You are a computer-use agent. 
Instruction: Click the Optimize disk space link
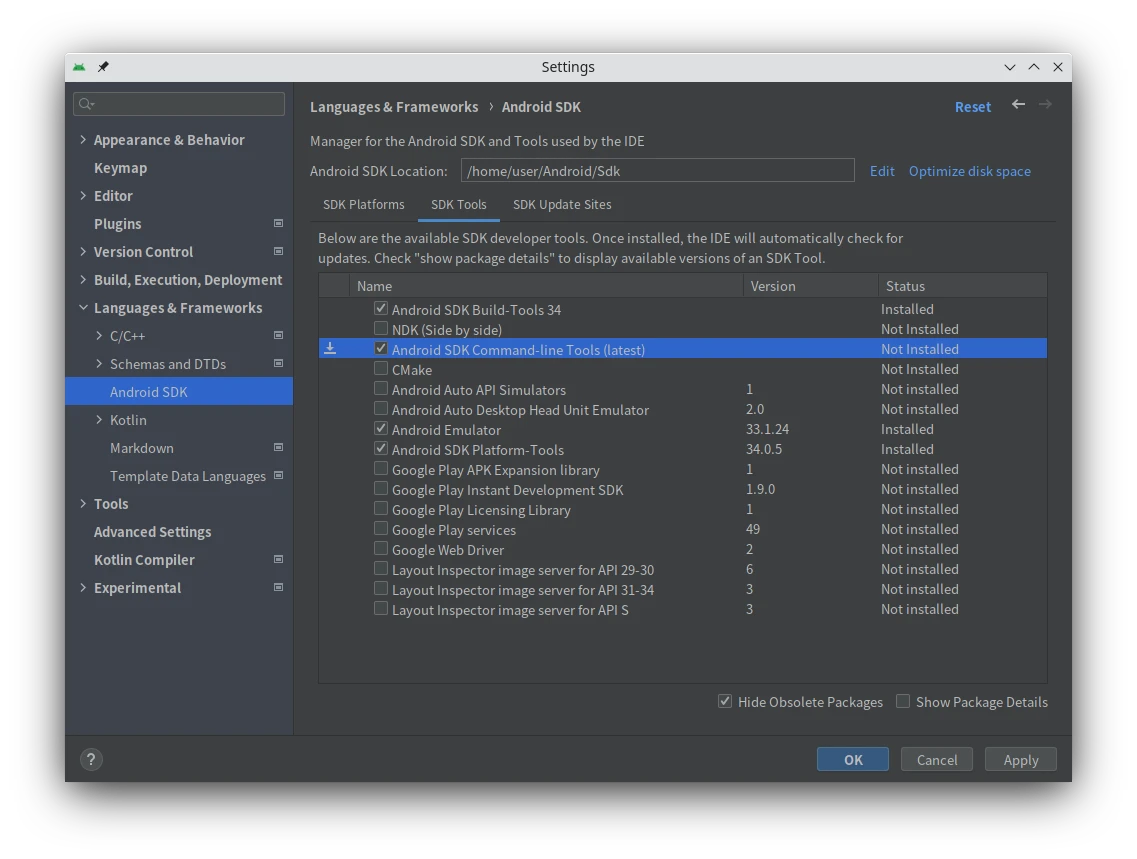pos(969,171)
